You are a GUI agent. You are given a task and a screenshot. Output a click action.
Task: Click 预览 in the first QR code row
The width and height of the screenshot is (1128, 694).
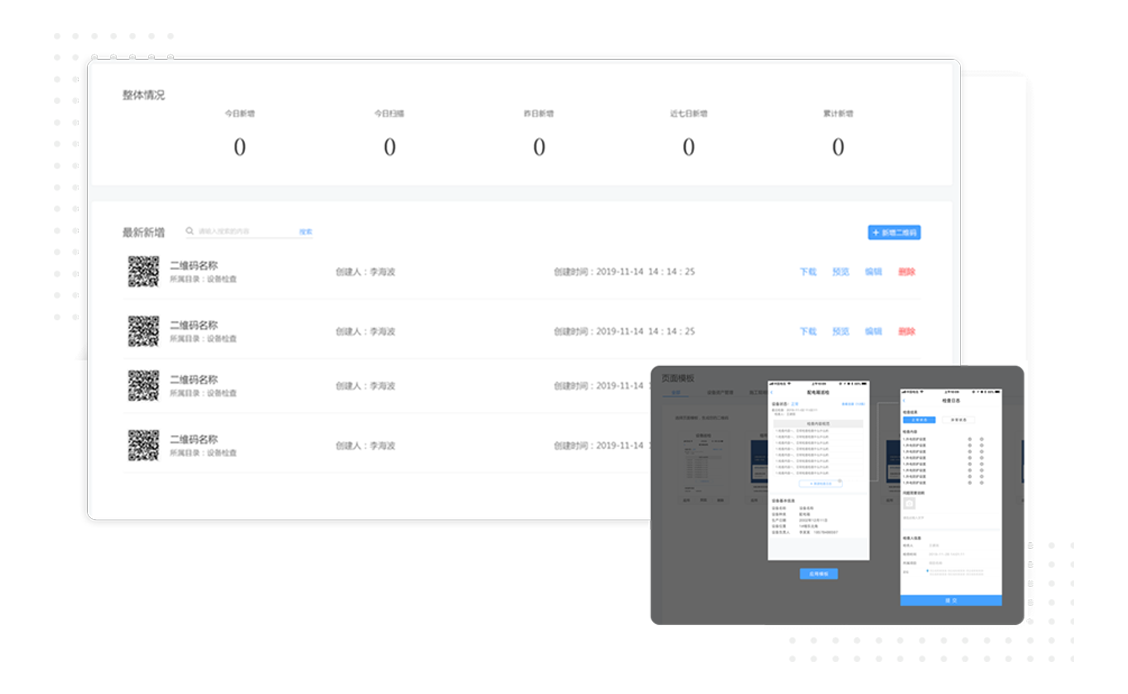840,272
